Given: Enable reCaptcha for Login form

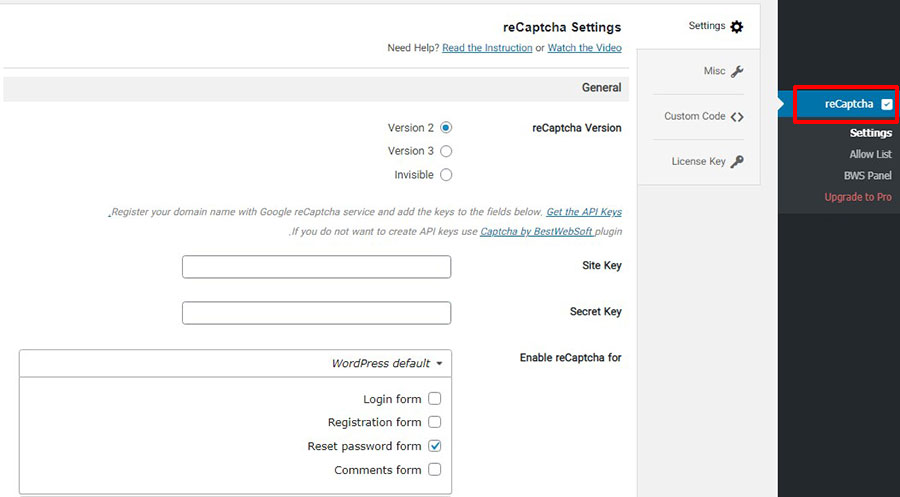Looking at the screenshot, I should tap(435, 398).
